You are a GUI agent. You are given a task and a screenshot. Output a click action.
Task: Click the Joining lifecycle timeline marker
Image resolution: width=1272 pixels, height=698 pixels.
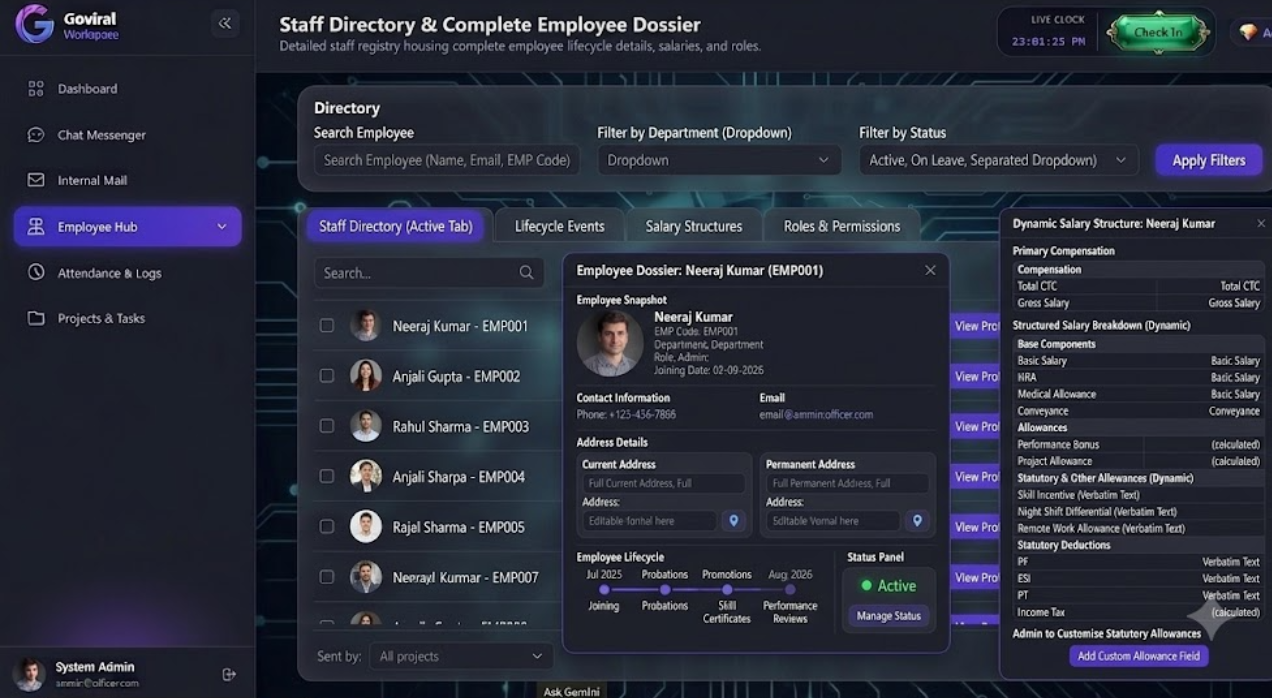click(603, 590)
